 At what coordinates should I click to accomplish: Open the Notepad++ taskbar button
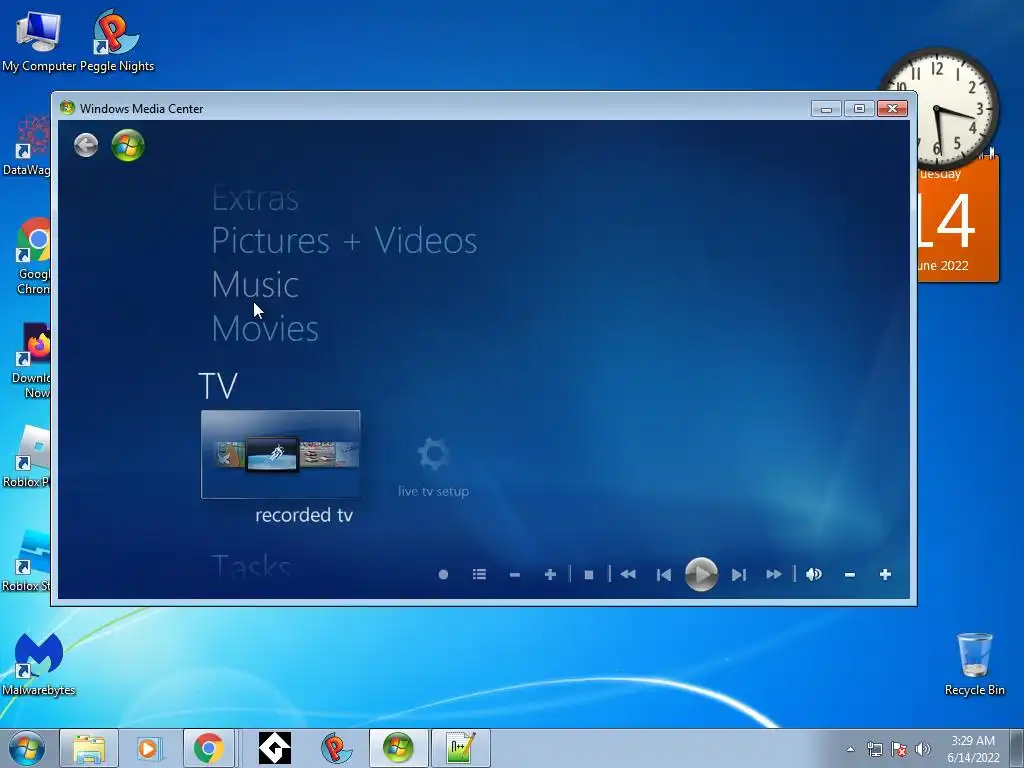click(x=460, y=748)
